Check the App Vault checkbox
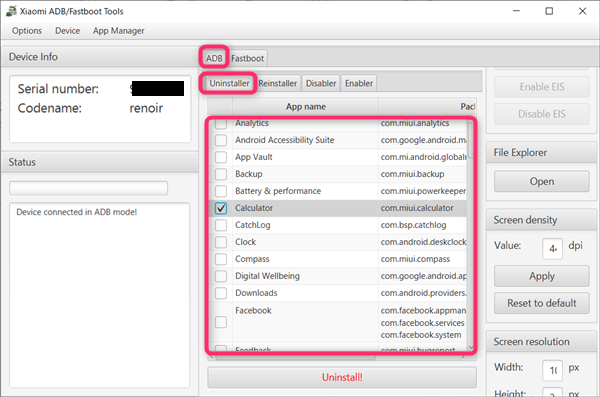The height and width of the screenshot is (397, 600). [x=221, y=157]
